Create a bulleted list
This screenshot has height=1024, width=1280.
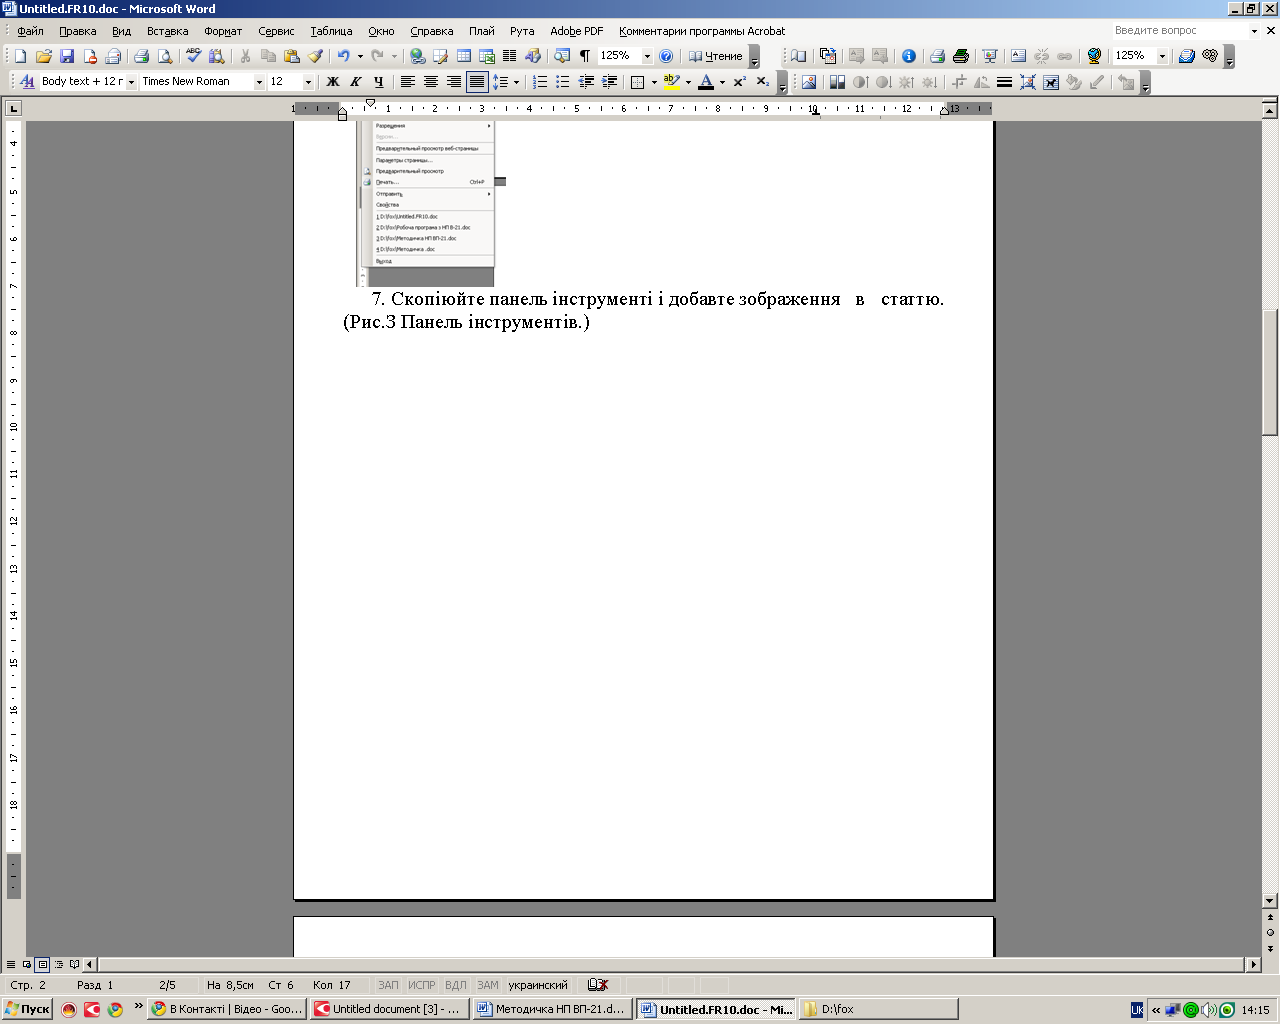pyautogui.click(x=563, y=82)
